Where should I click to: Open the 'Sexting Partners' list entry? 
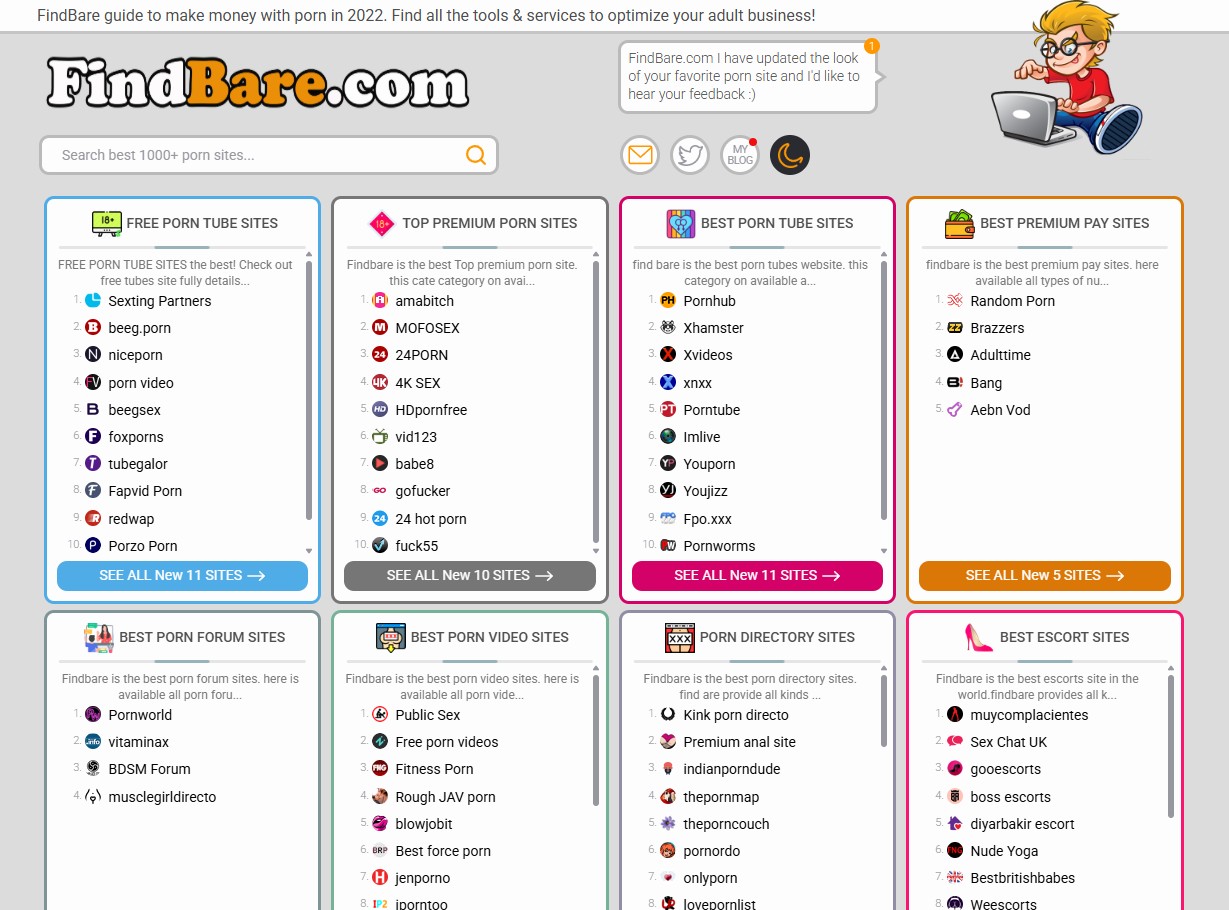(160, 301)
